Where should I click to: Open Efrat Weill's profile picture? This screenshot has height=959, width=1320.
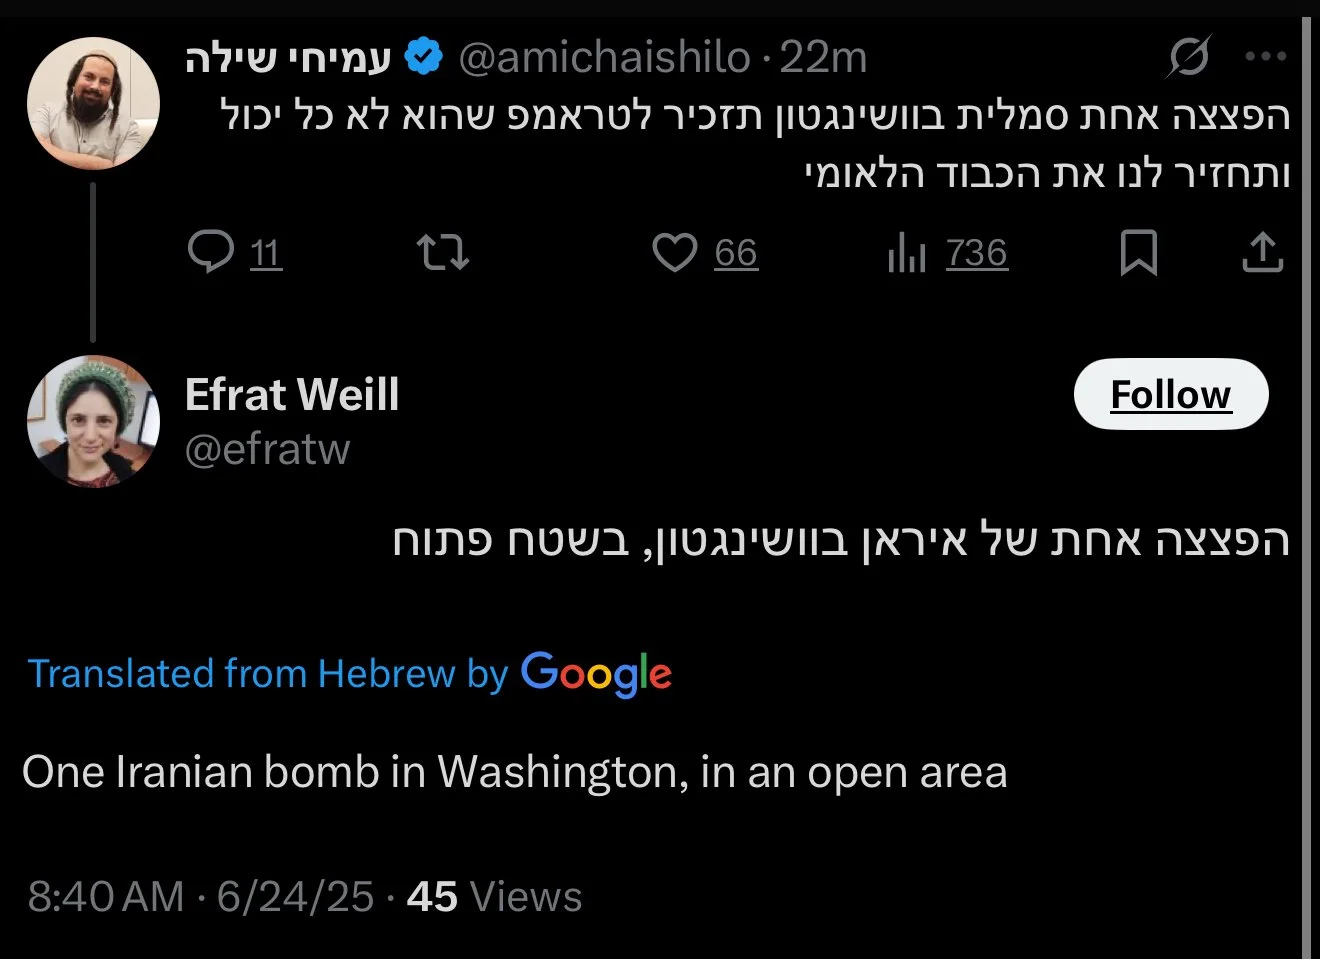pos(93,421)
